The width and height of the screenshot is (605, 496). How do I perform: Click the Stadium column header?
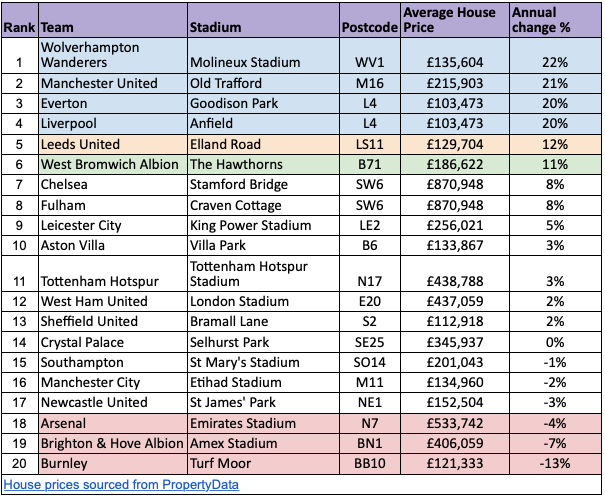pyautogui.click(x=264, y=20)
